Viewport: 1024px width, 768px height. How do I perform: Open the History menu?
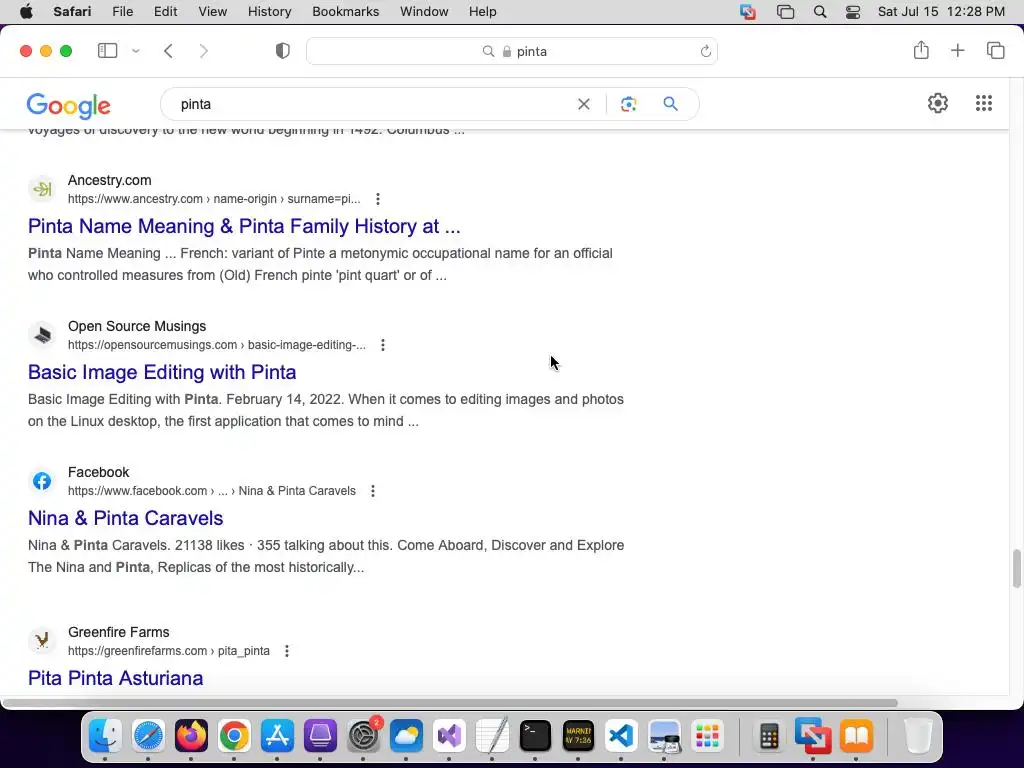pos(269,12)
